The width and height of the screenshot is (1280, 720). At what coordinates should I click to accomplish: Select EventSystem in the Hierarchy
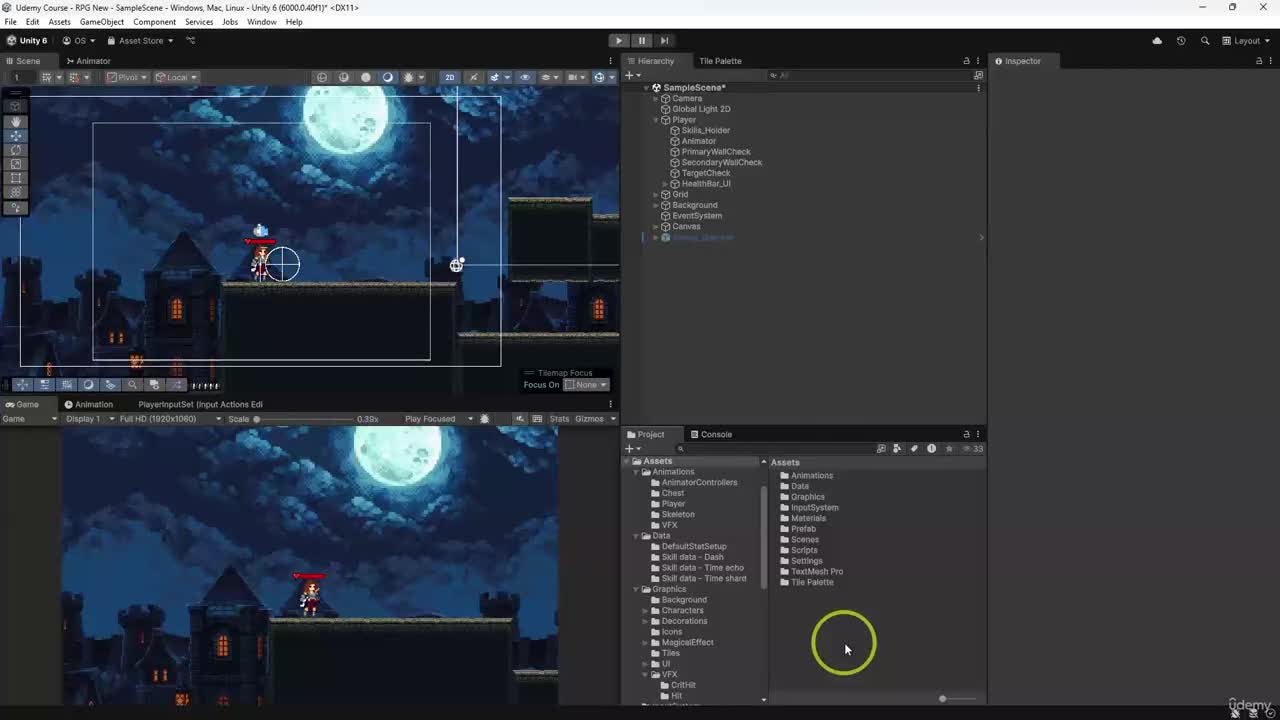(x=696, y=216)
